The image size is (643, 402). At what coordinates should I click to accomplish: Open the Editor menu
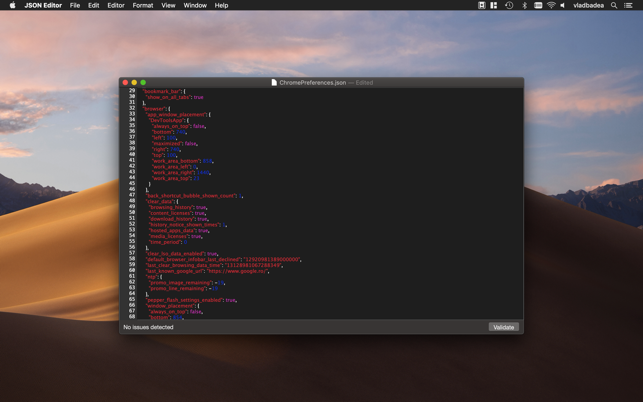click(116, 5)
